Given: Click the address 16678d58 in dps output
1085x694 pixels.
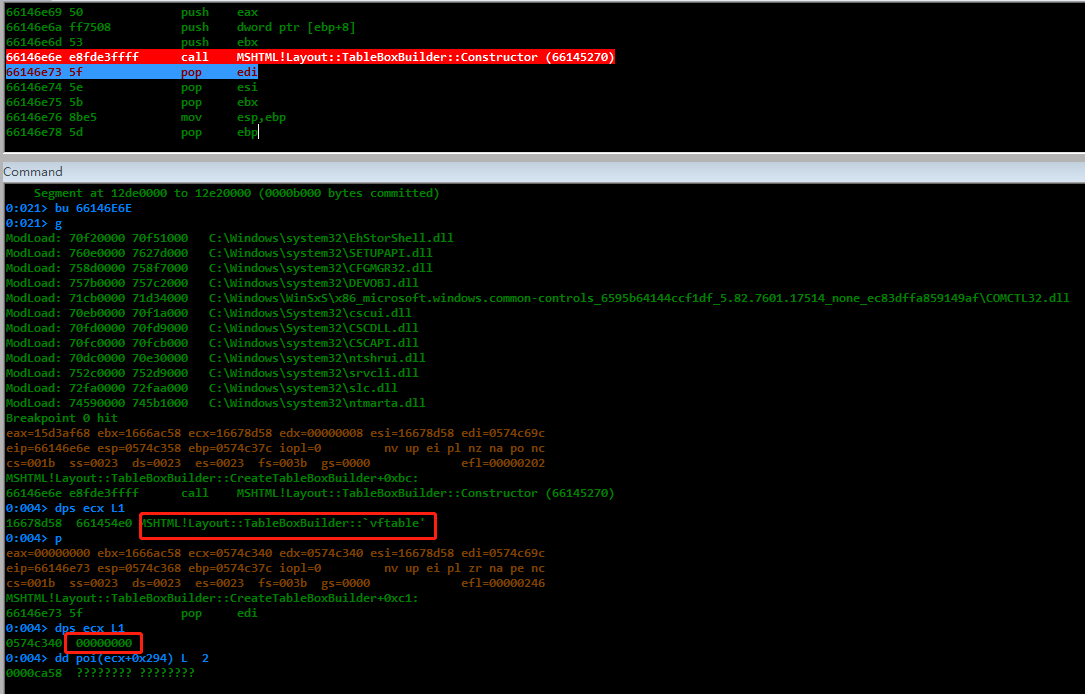Looking at the screenshot, I should tap(34, 523).
